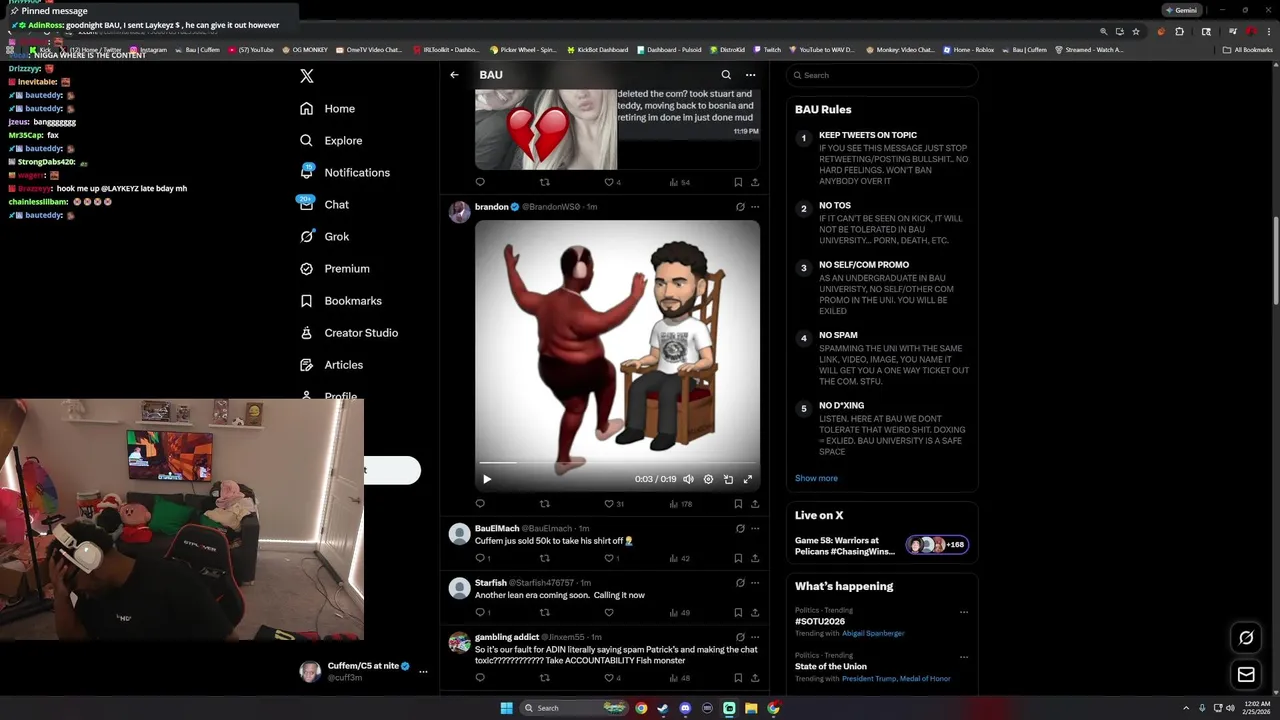
Task: Seek on the video progress bar
Action: pyautogui.click(x=617, y=463)
